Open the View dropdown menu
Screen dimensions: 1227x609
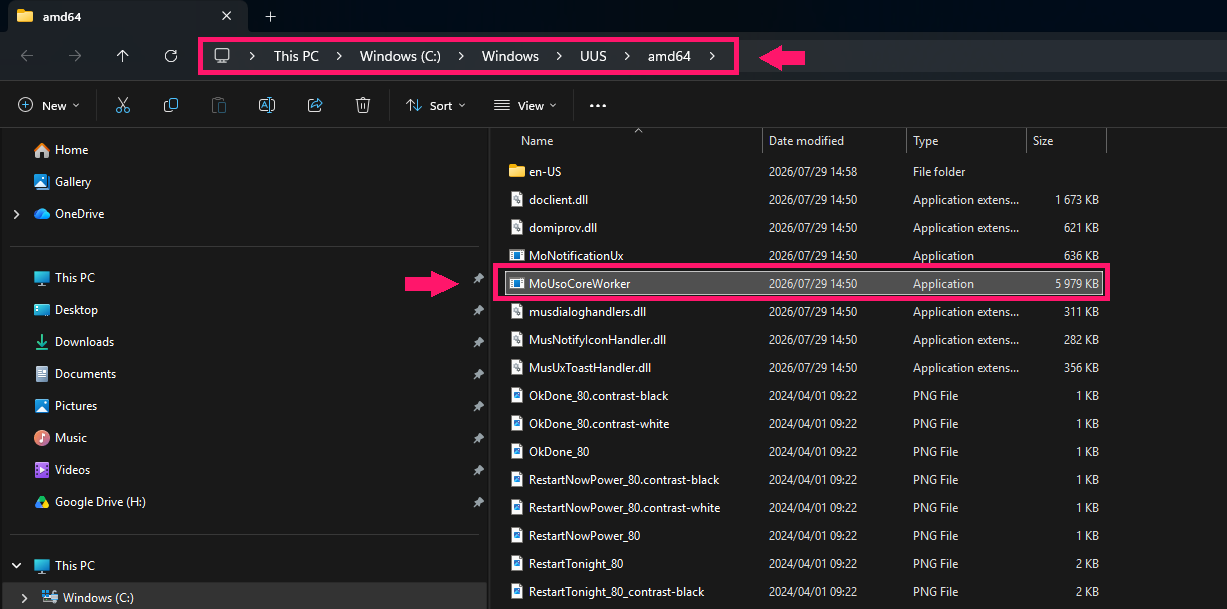tap(525, 105)
